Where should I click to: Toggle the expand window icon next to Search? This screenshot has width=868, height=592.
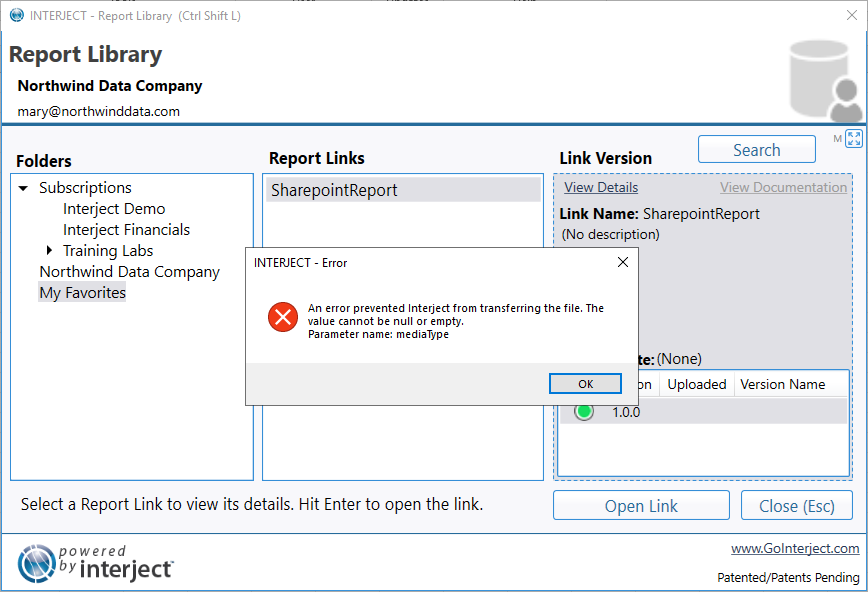coord(854,138)
